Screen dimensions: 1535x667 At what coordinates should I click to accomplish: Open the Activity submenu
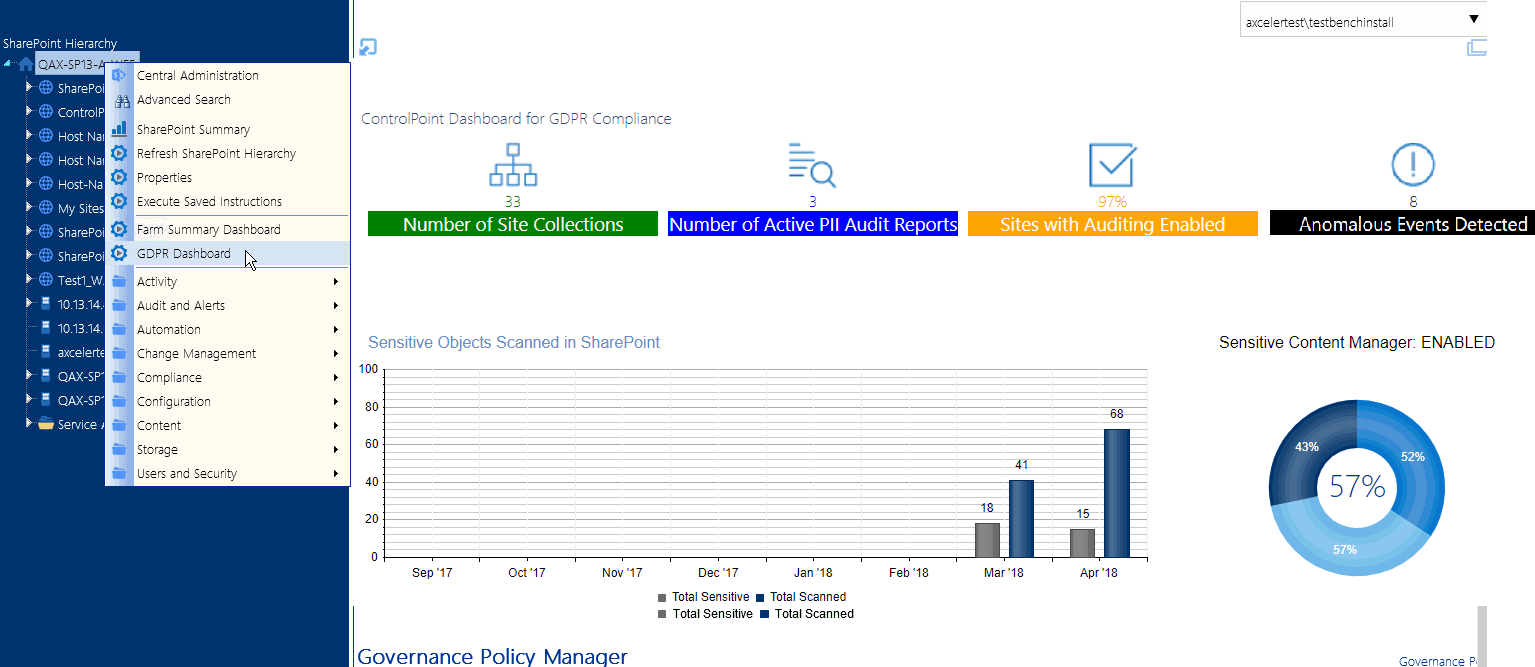157,281
